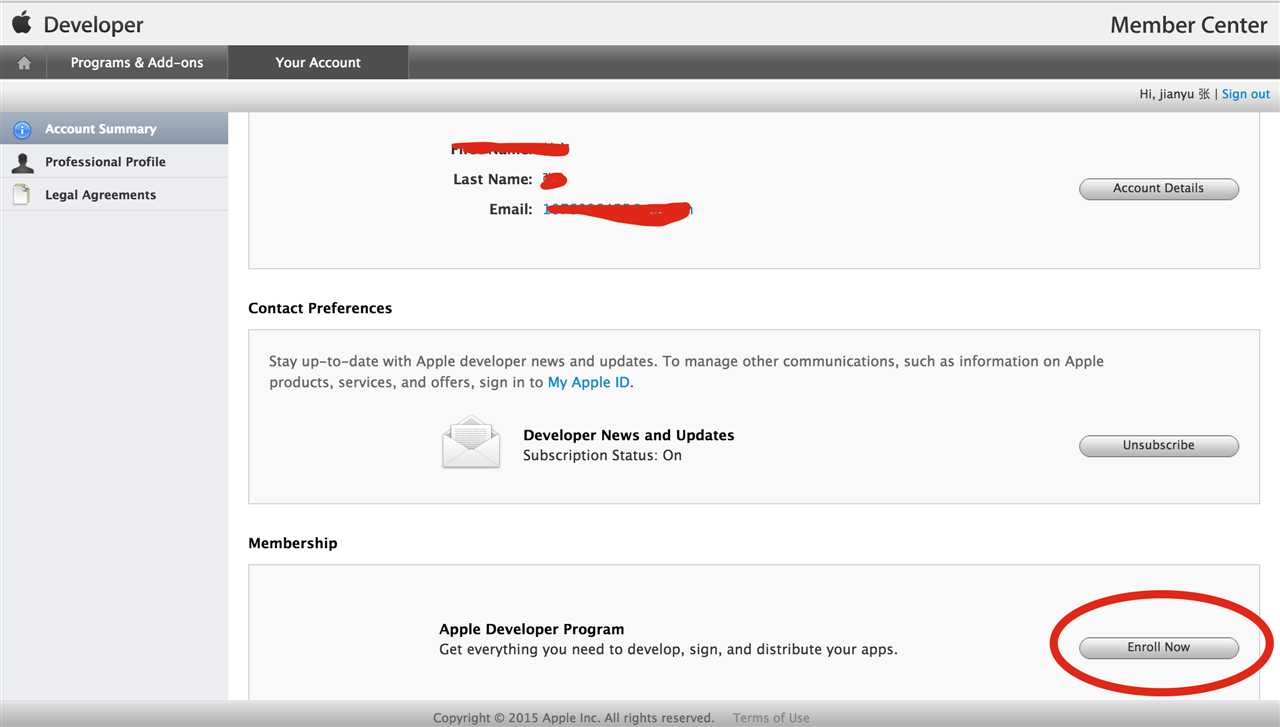Click the Member Center heading
The width and height of the screenshot is (1280, 727).
click(1189, 25)
